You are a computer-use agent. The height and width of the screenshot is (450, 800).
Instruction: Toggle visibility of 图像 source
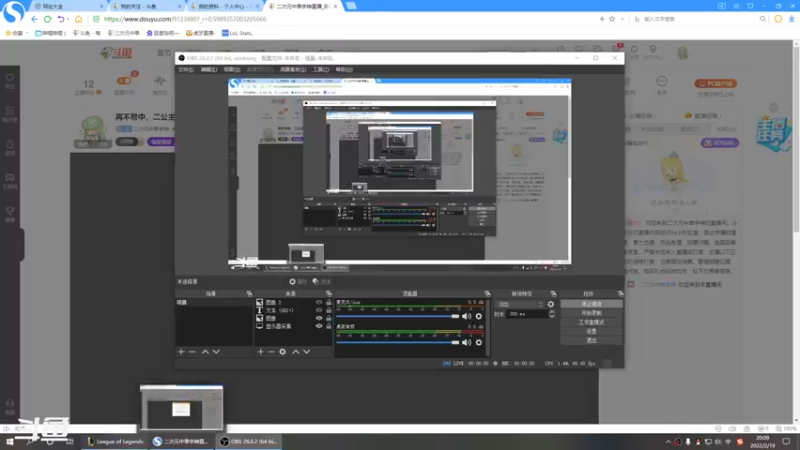point(319,318)
